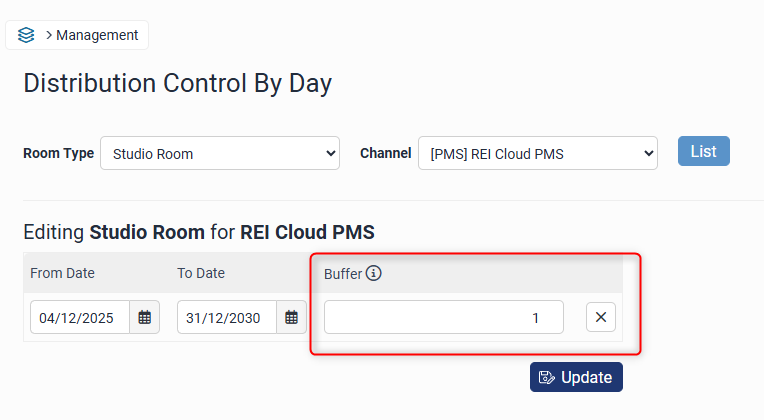Click the To Date column header
The width and height of the screenshot is (764, 420).
pyautogui.click(x=201, y=273)
